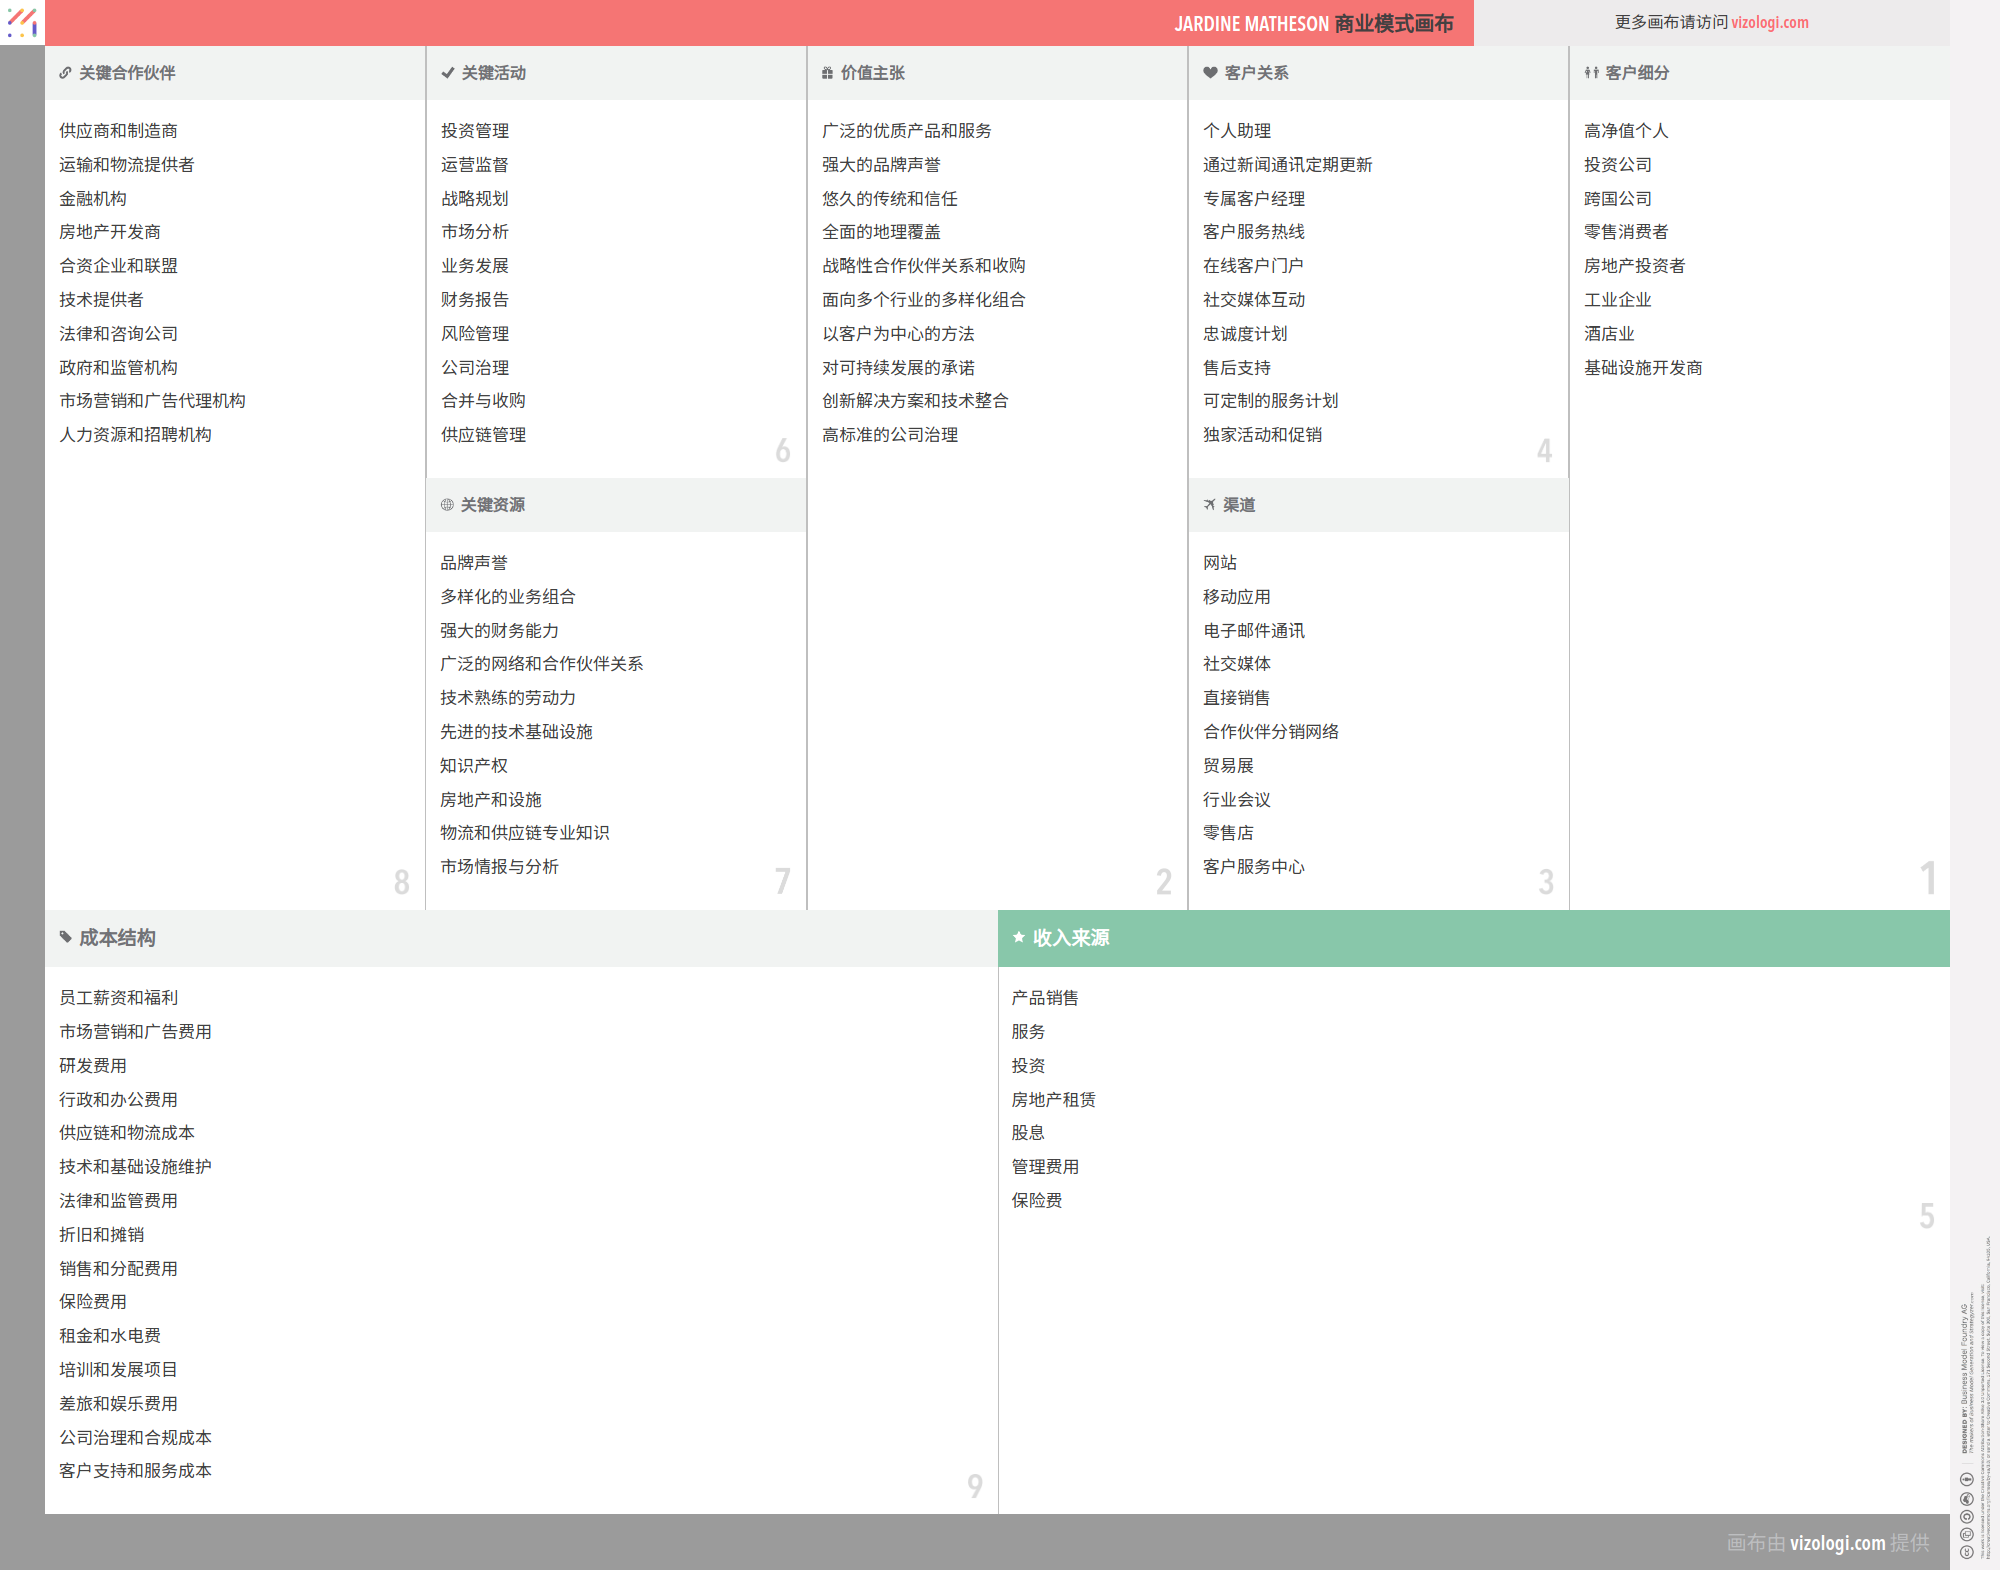Click the tag icon beside 成本结构
This screenshot has height=1570, width=2000.
pos(66,938)
